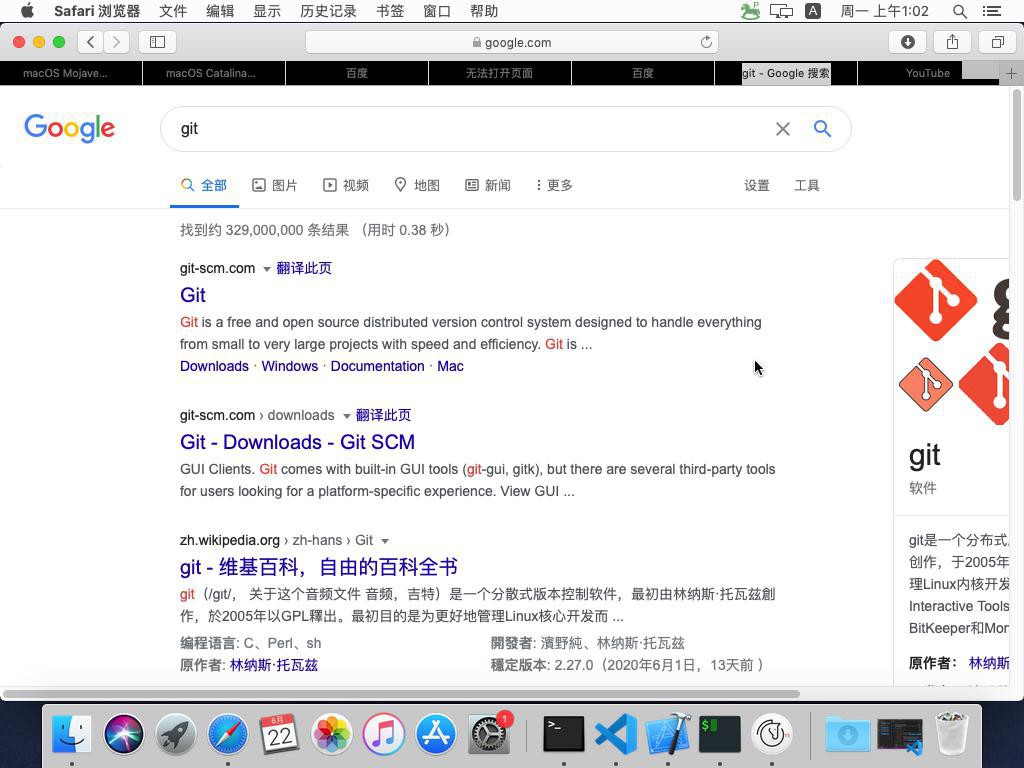Click the input source A icon
The height and width of the screenshot is (768, 1024).
click(812, 11)
